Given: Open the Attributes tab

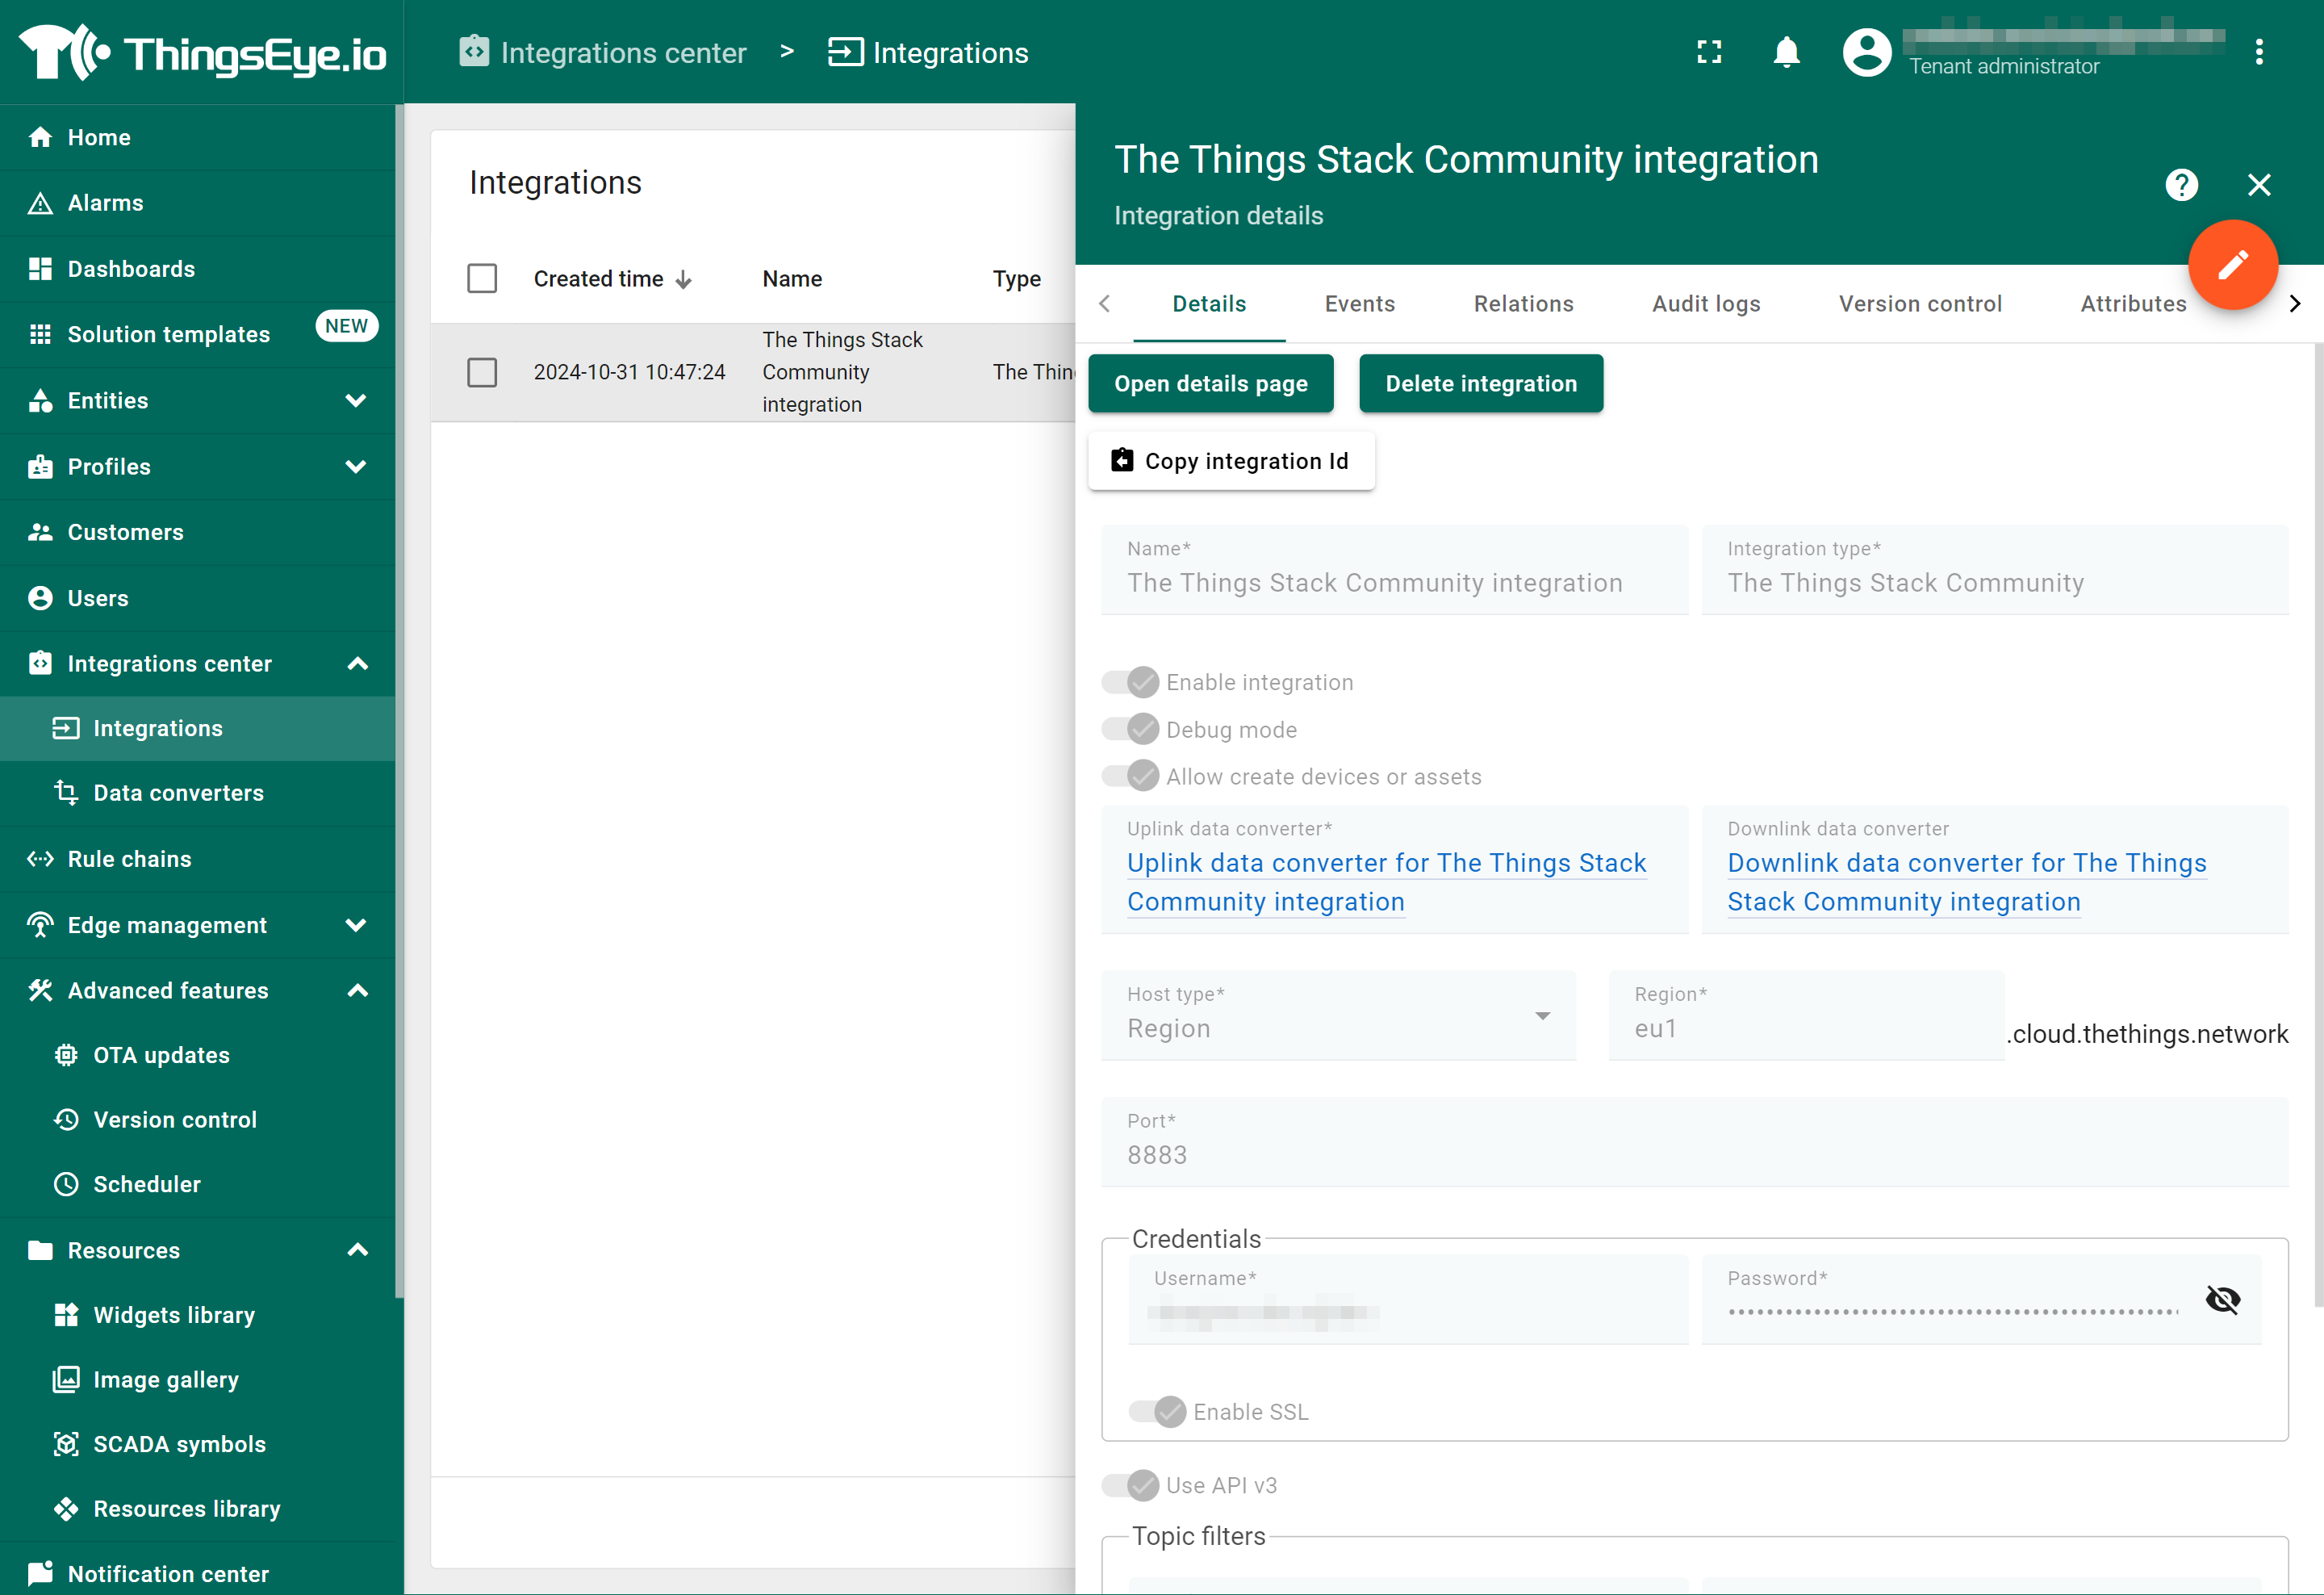Looking at the screenshot, I should pos(2133,304).
